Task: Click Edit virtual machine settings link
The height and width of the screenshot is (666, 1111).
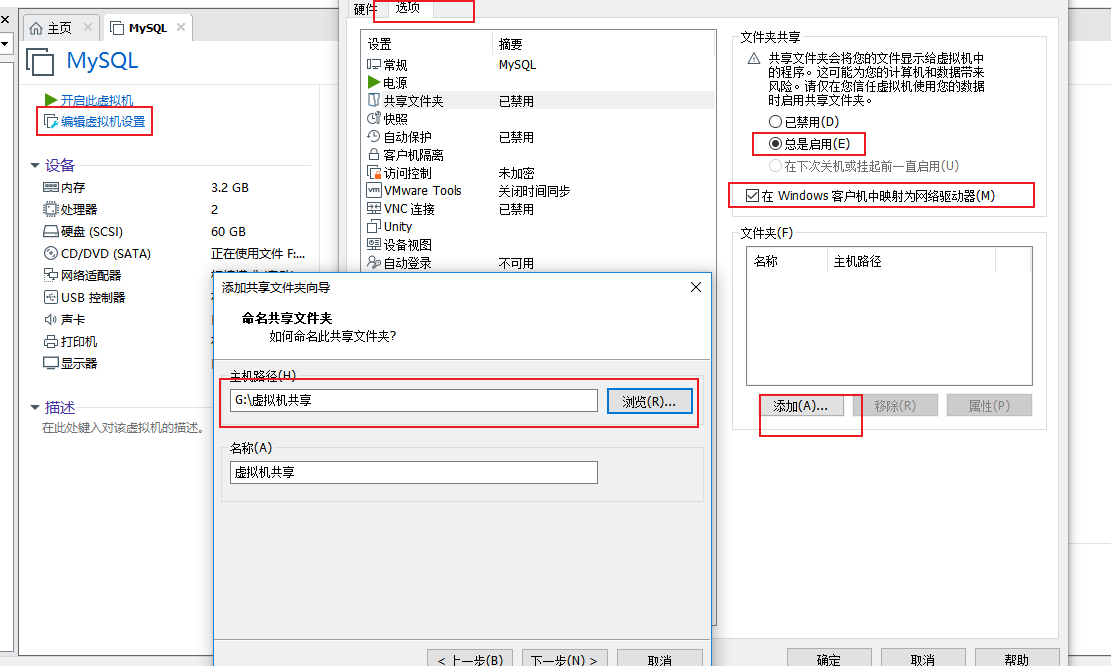Action: coord(103,122)
